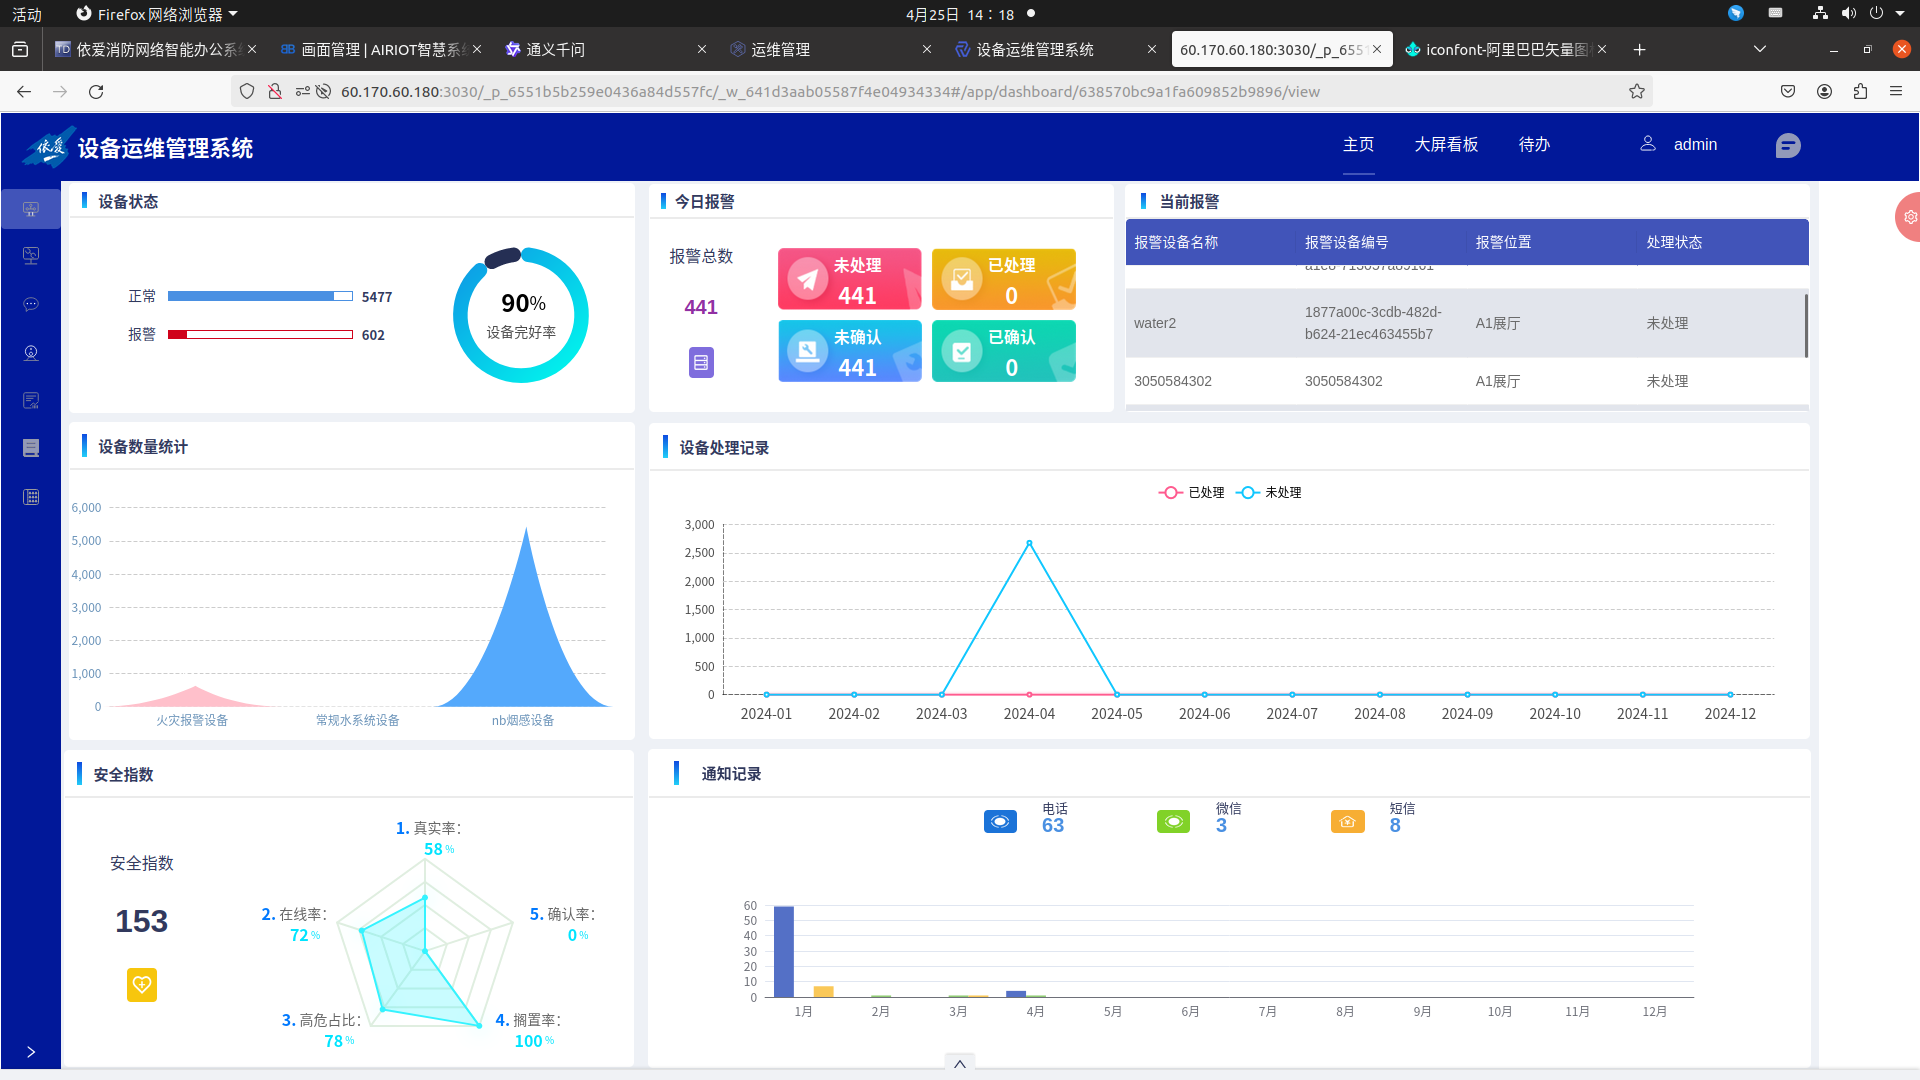Viewport: 1920px width, 1080px height.
Task: Bookmark this page with star icon
Action: click(1637, 92)
